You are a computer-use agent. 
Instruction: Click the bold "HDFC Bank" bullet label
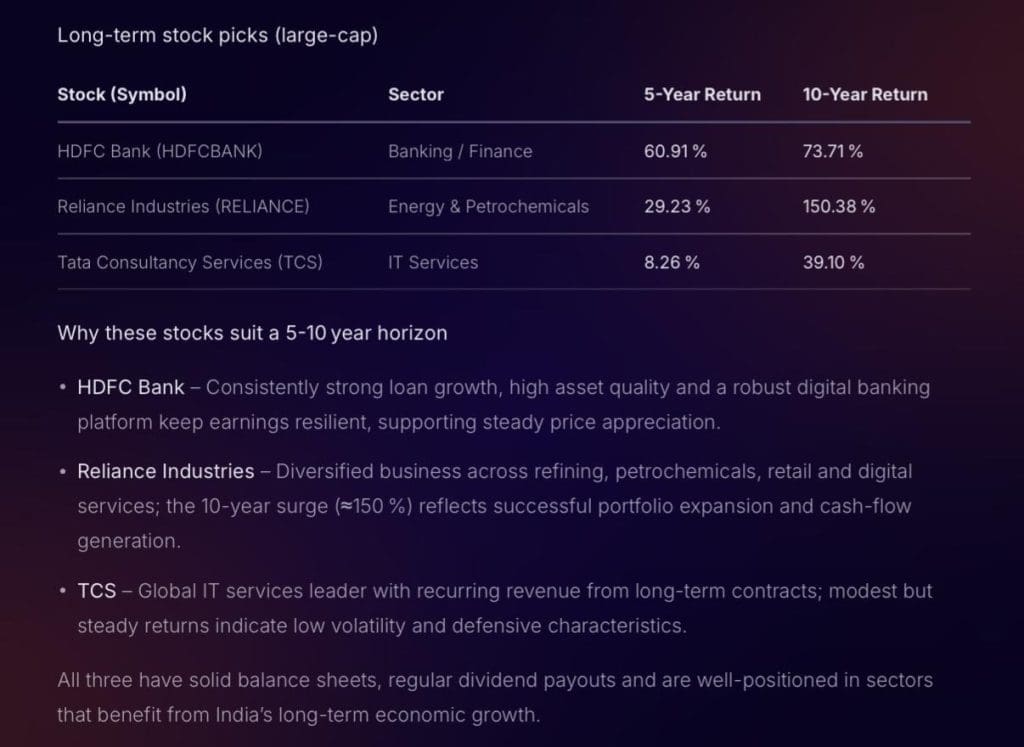pos(131,387)
